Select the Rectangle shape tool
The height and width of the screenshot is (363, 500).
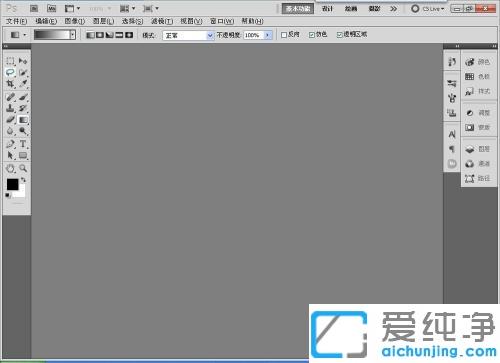[23, 155]
